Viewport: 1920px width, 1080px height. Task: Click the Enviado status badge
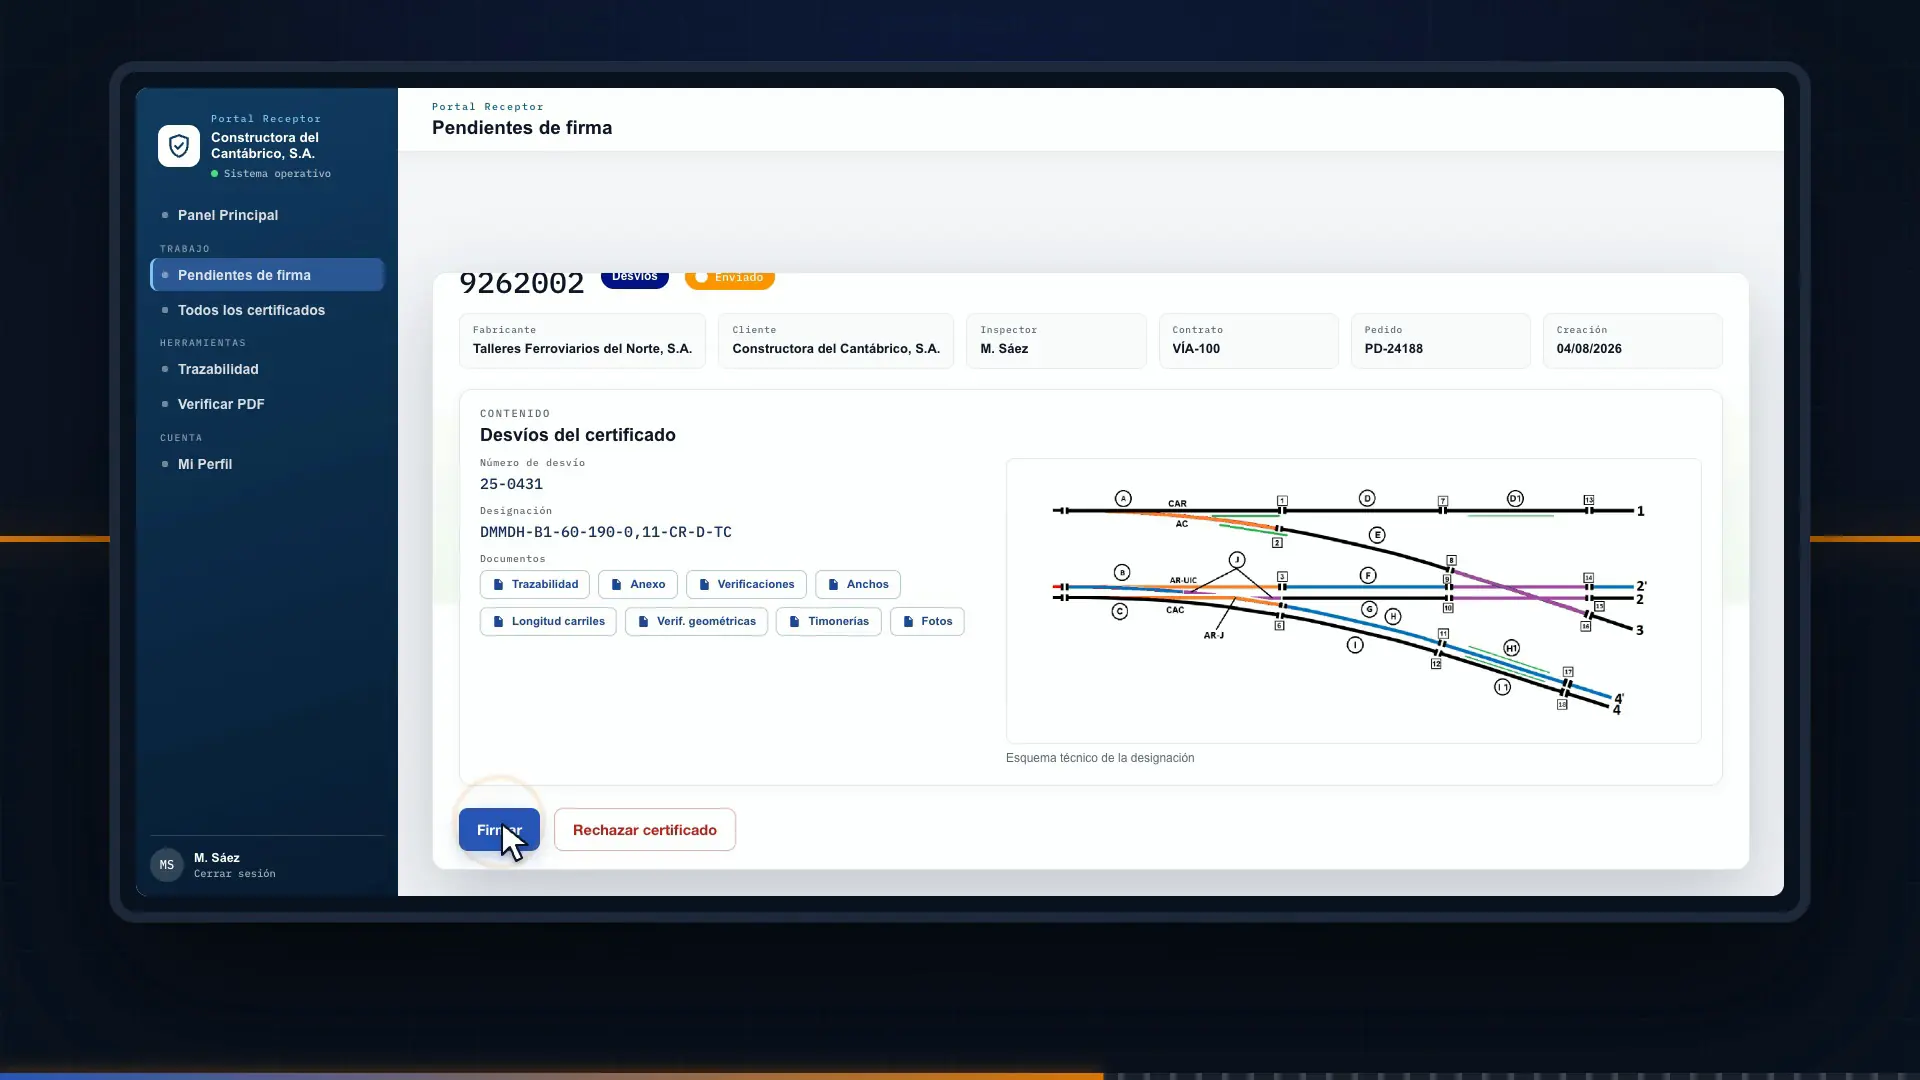tap(730, 278)
